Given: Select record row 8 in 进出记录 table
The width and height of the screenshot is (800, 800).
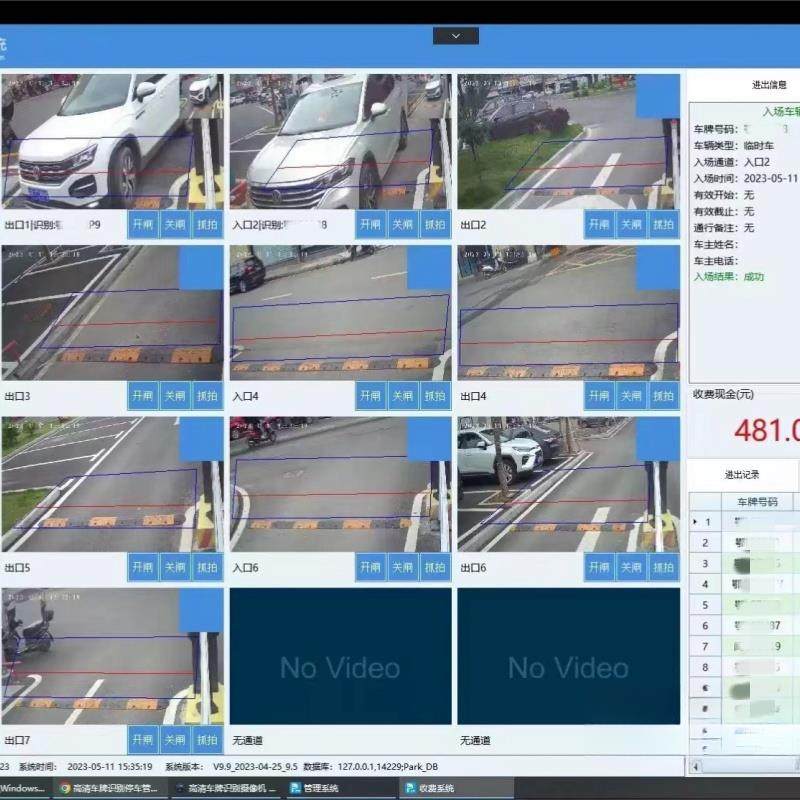Looking at the screenshot, I should (744, 667).
